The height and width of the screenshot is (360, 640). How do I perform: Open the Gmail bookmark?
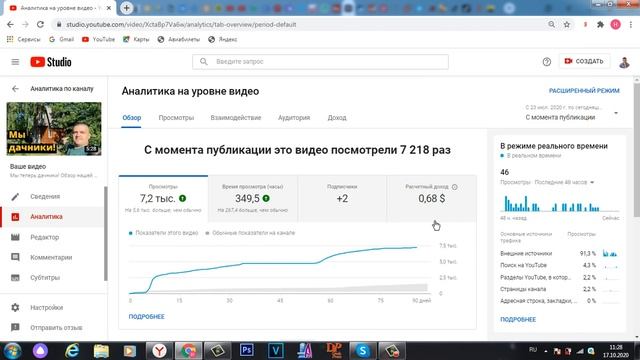coord(62,39)
